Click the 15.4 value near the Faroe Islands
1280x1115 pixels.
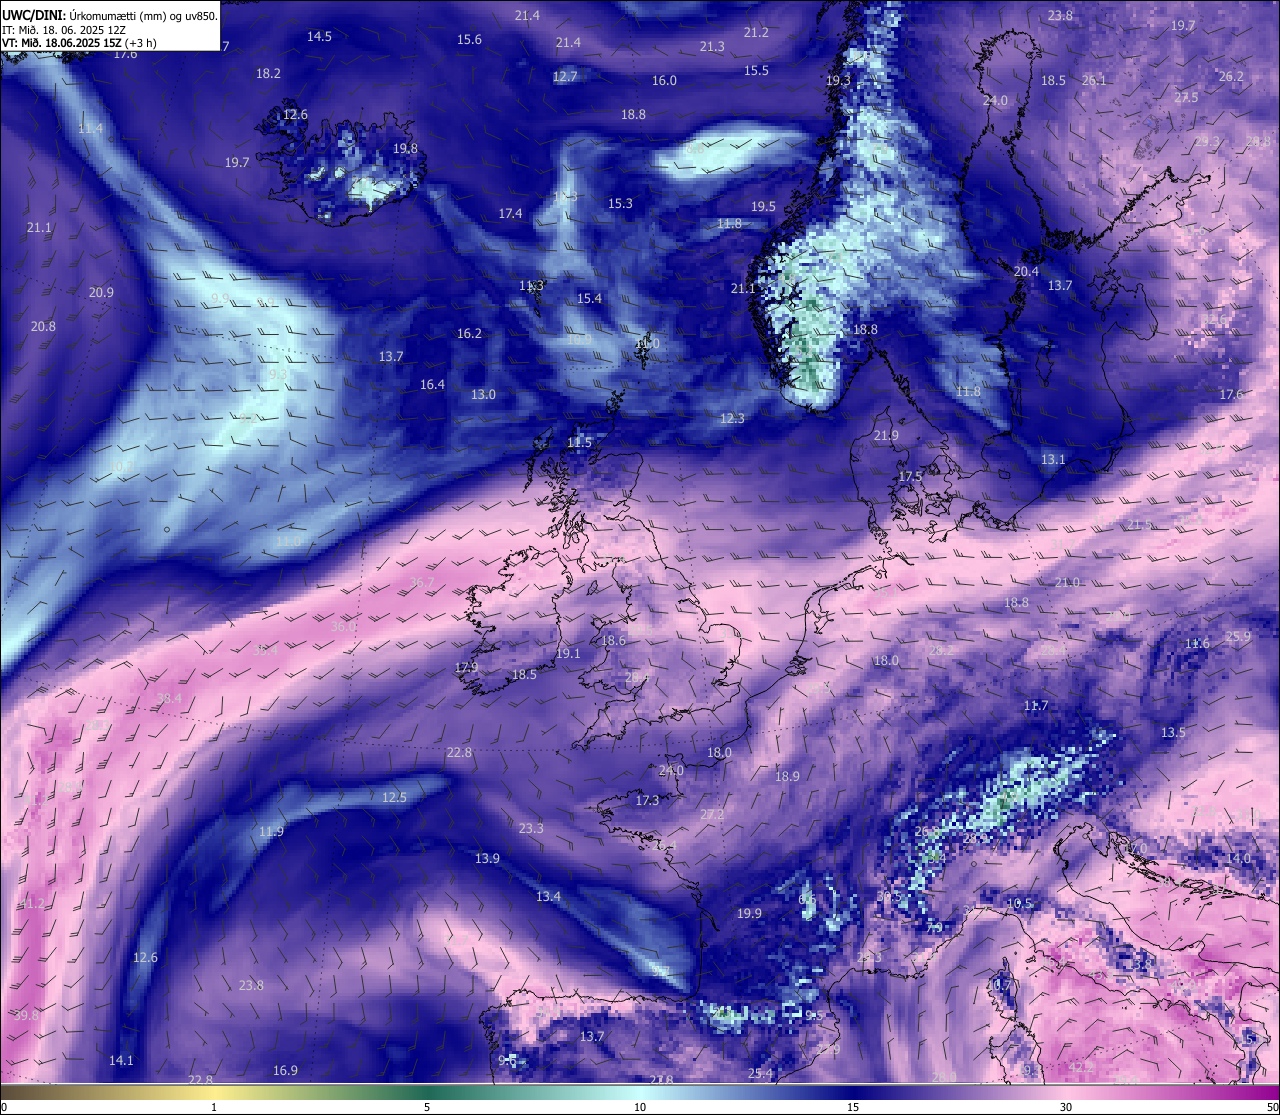[589, 299]
